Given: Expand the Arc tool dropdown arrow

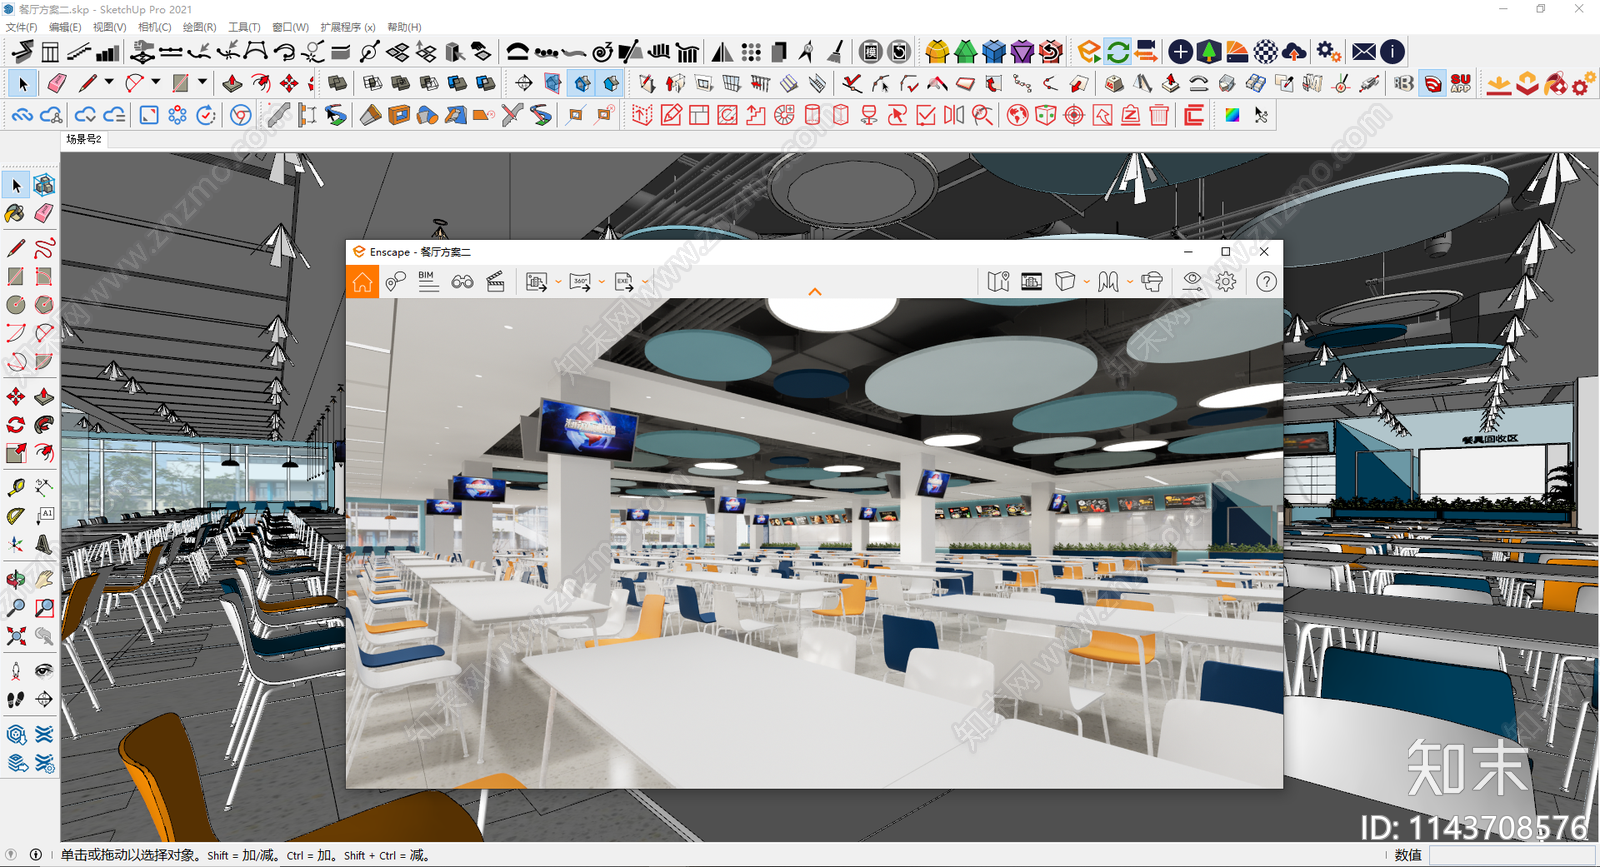Looking at the screenshot, I should coord(155,83).
